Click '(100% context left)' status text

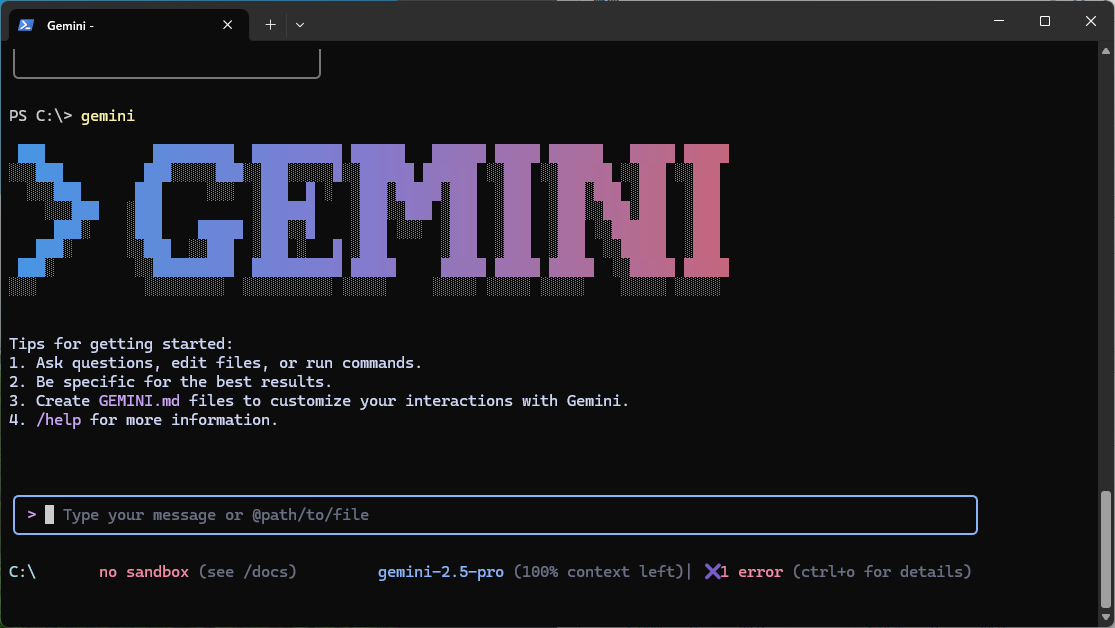(x=599, y=572)
